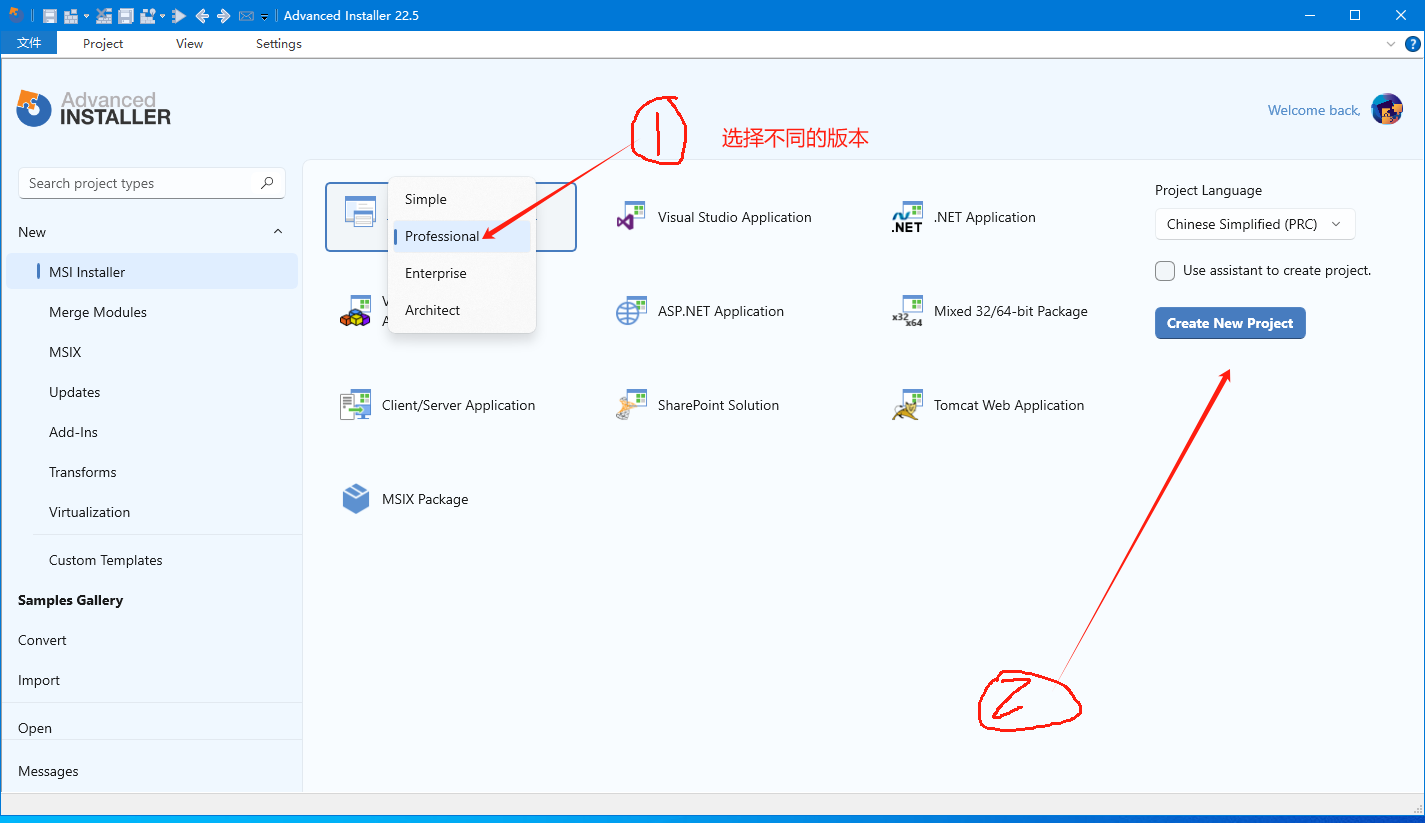Click the Back arrow in title bar
Image resolution: width=1425 pixels, height=823 pixels.
tap(202, 16)
